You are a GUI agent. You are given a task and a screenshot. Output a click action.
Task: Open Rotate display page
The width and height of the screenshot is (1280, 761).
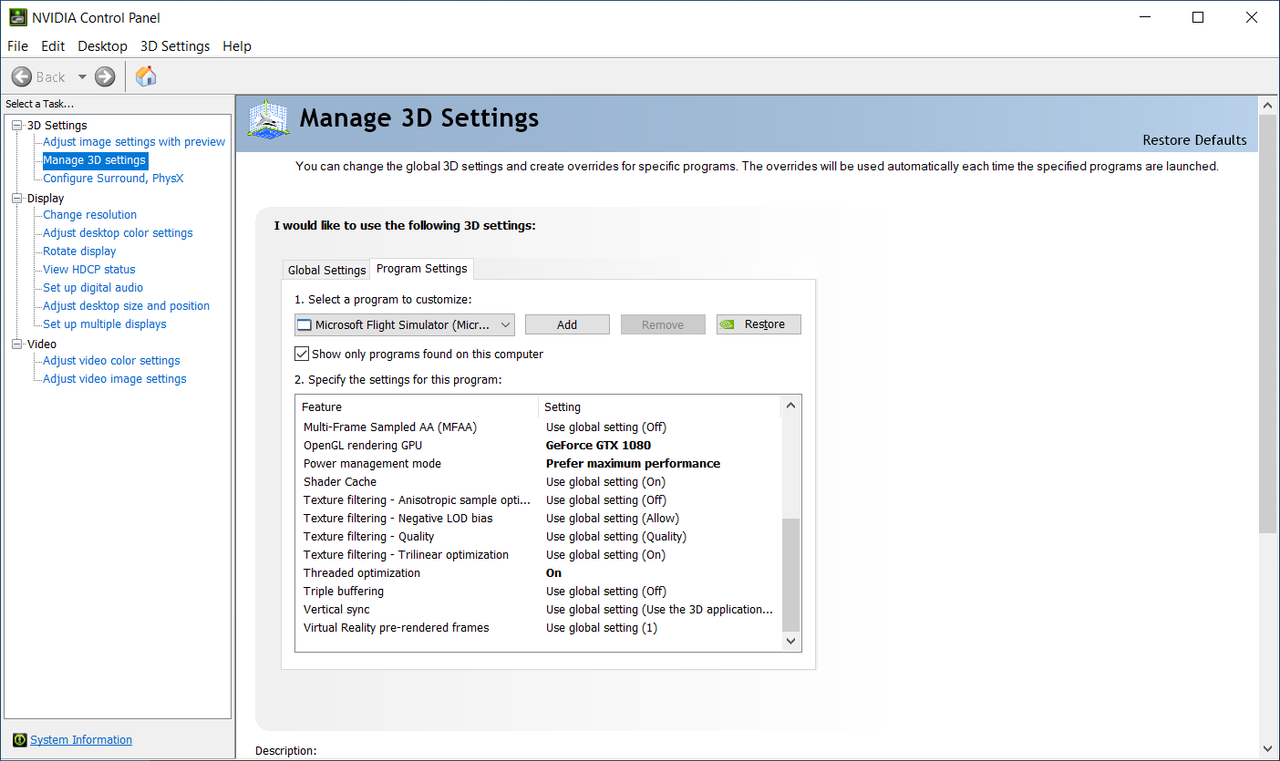79,251
